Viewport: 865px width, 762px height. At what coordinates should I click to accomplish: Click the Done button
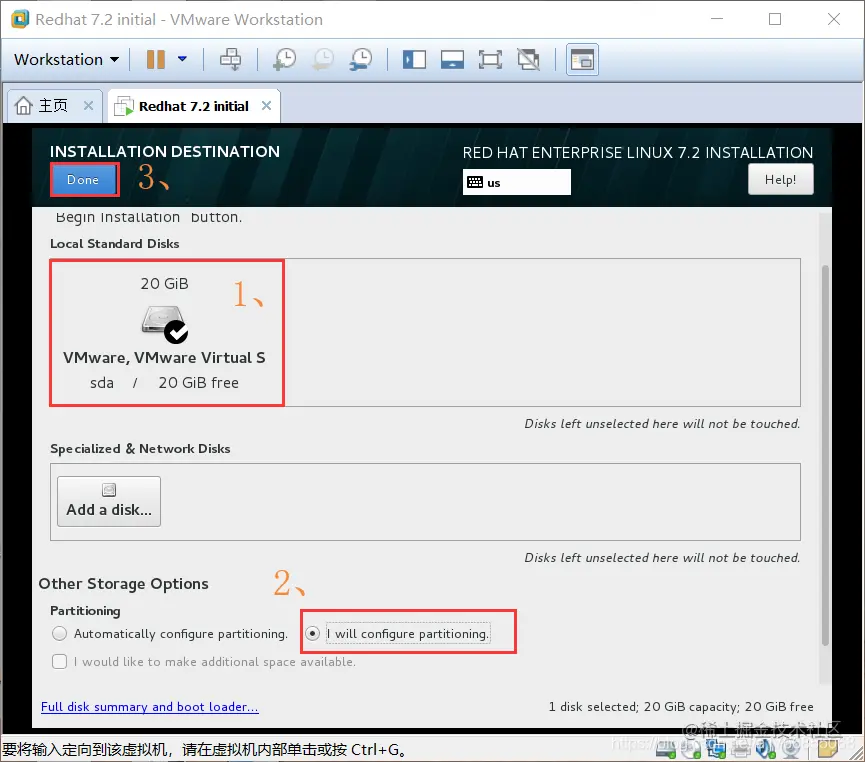coord(83,179)
